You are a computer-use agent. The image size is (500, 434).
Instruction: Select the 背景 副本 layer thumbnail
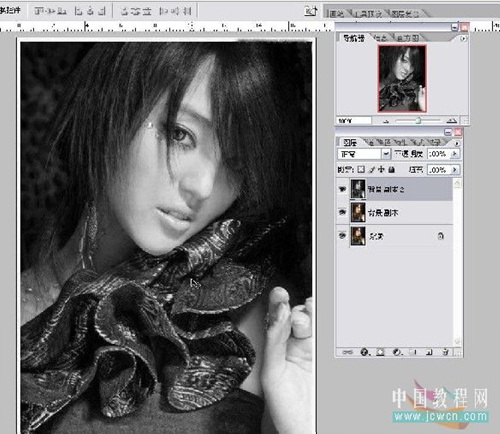[358, 212]
